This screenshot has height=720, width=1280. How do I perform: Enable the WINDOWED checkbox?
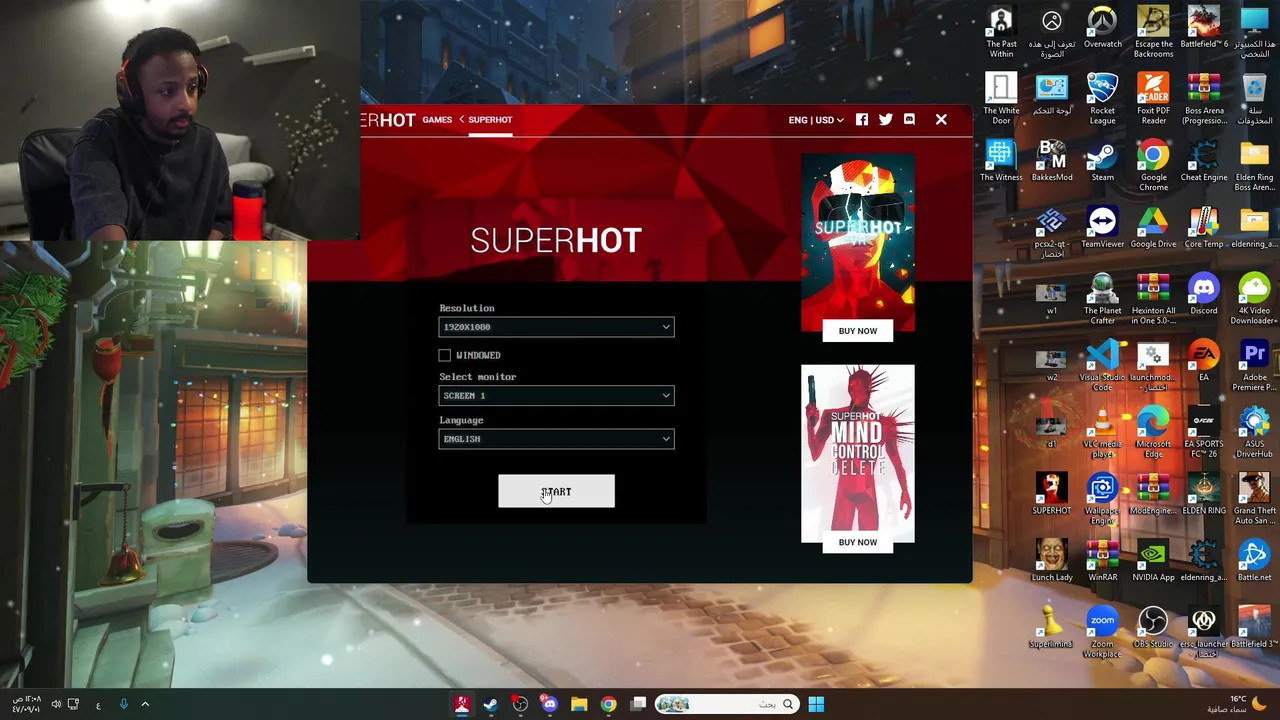(445, 355)
